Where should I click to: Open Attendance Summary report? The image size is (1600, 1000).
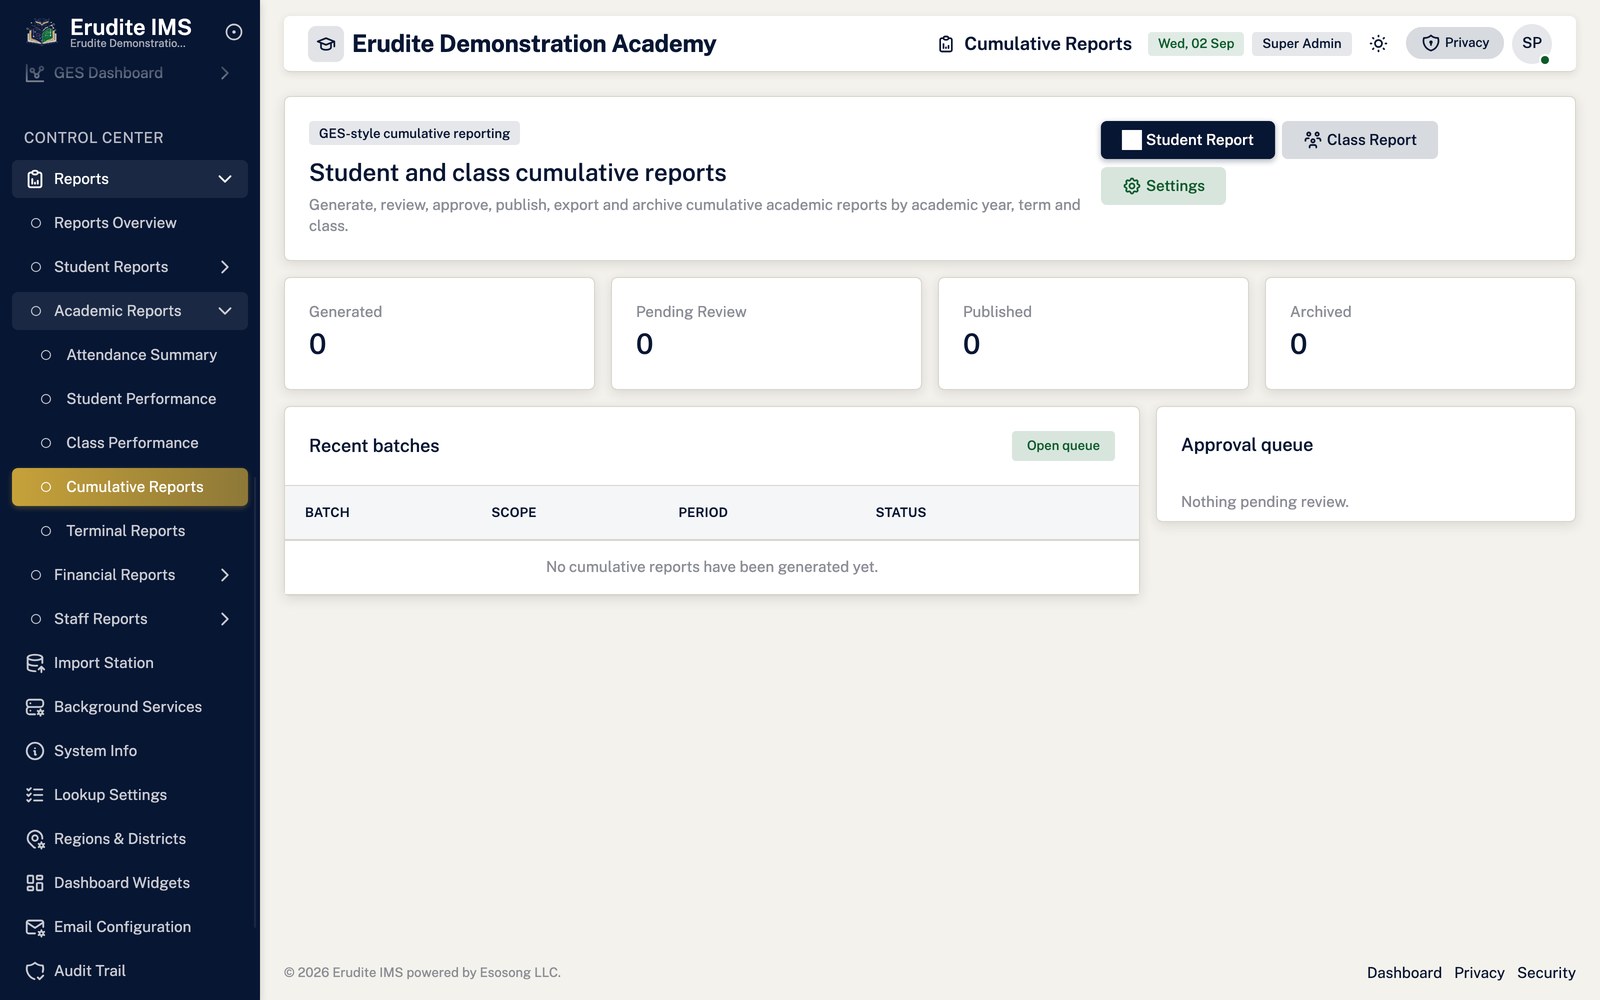(130, 355)
